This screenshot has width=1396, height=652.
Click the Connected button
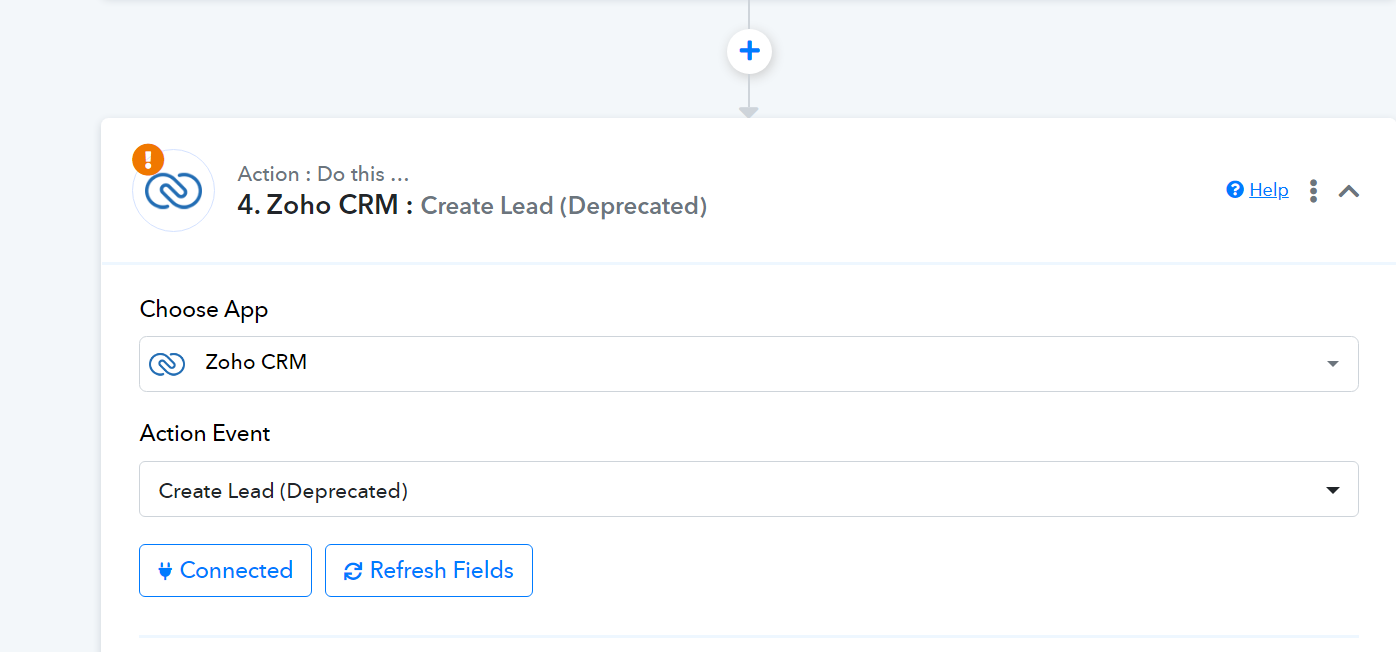pos(225,570)
